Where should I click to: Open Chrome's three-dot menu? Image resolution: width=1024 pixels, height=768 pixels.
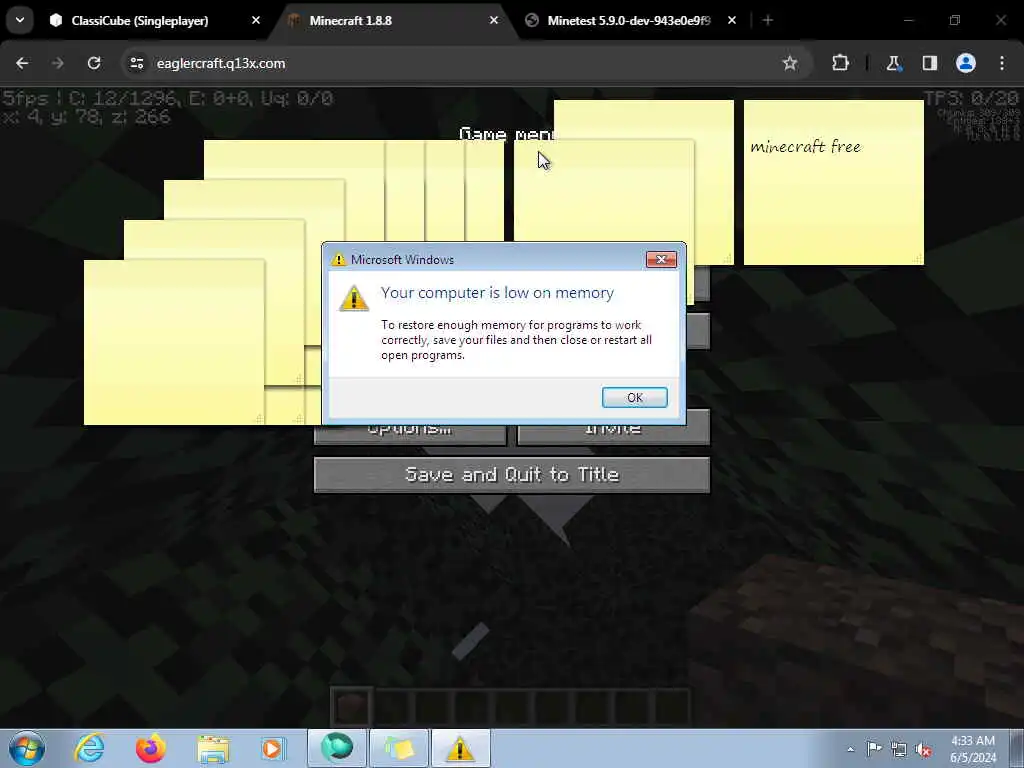pyautogui.click(x=1002, y=63)
